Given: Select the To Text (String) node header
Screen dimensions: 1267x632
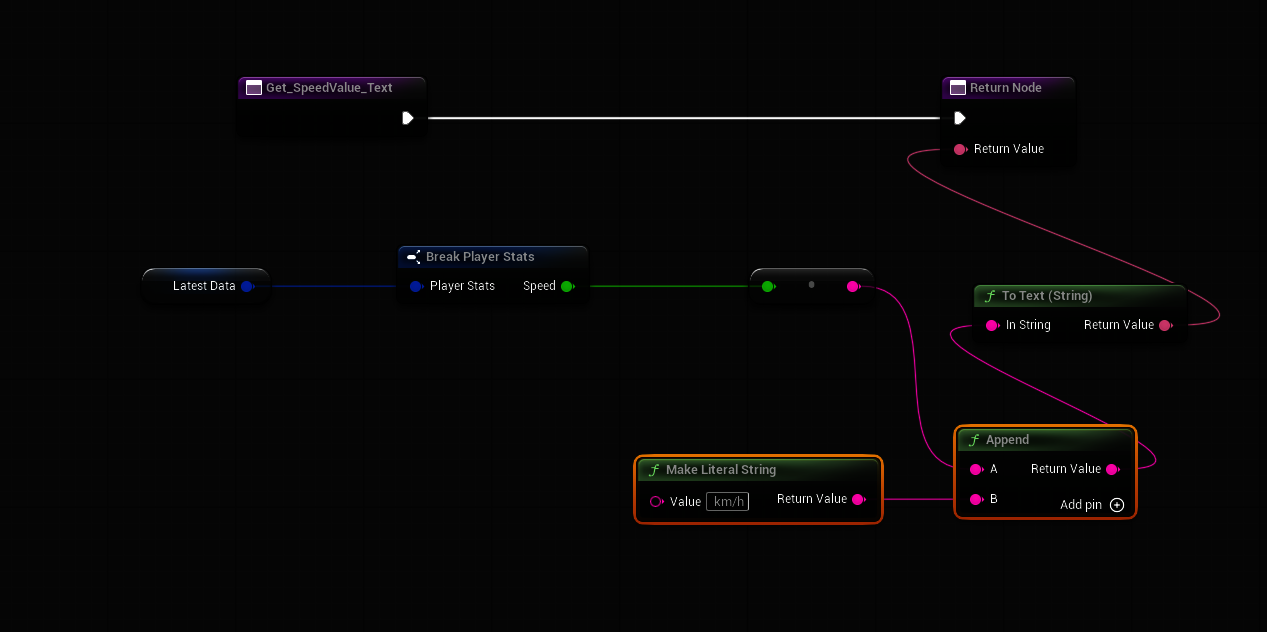Looking at the screenshot, I should click(x=1046, y=296).
